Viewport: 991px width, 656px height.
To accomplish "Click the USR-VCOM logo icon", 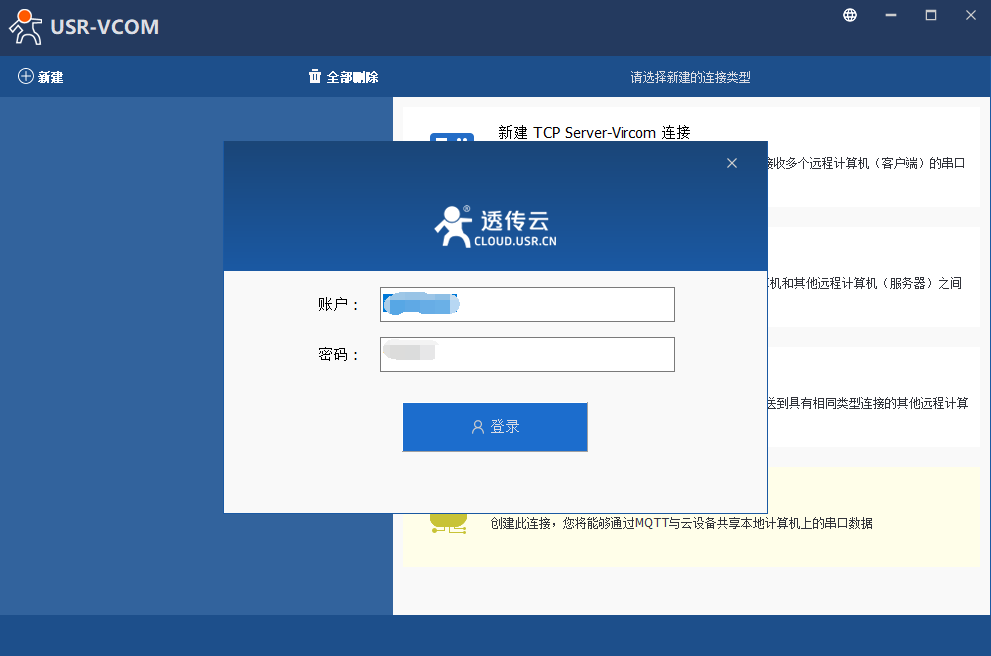I will coord(25,27).
